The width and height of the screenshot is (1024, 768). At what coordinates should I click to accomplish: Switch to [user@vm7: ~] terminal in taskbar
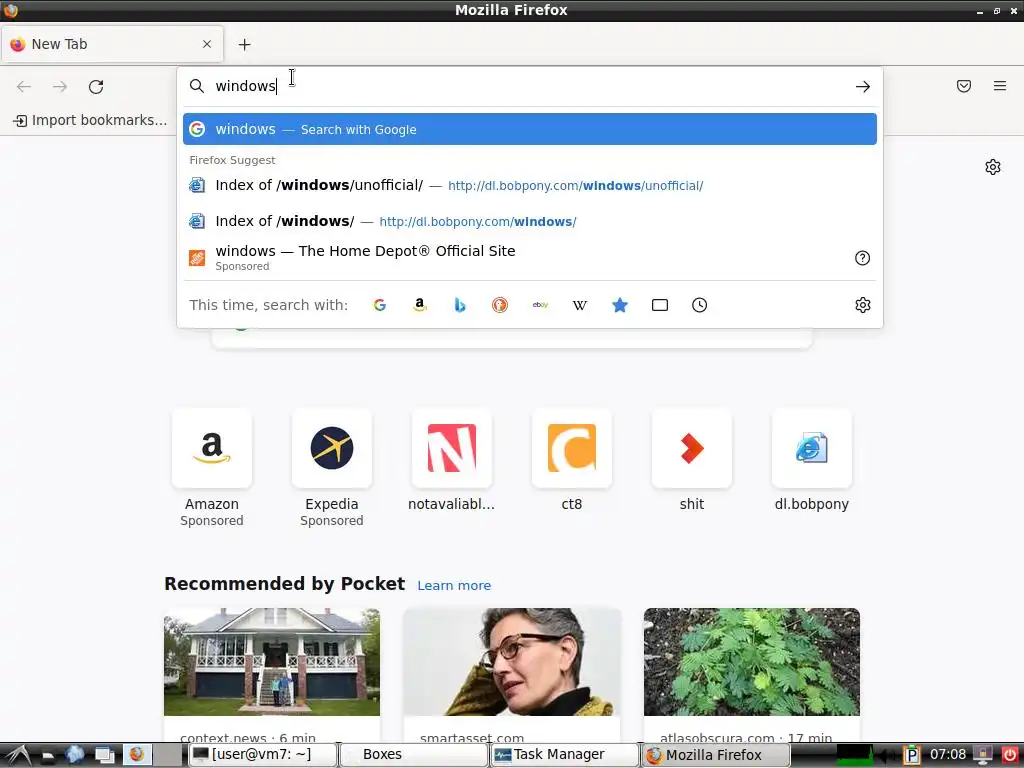pos(263,755)
